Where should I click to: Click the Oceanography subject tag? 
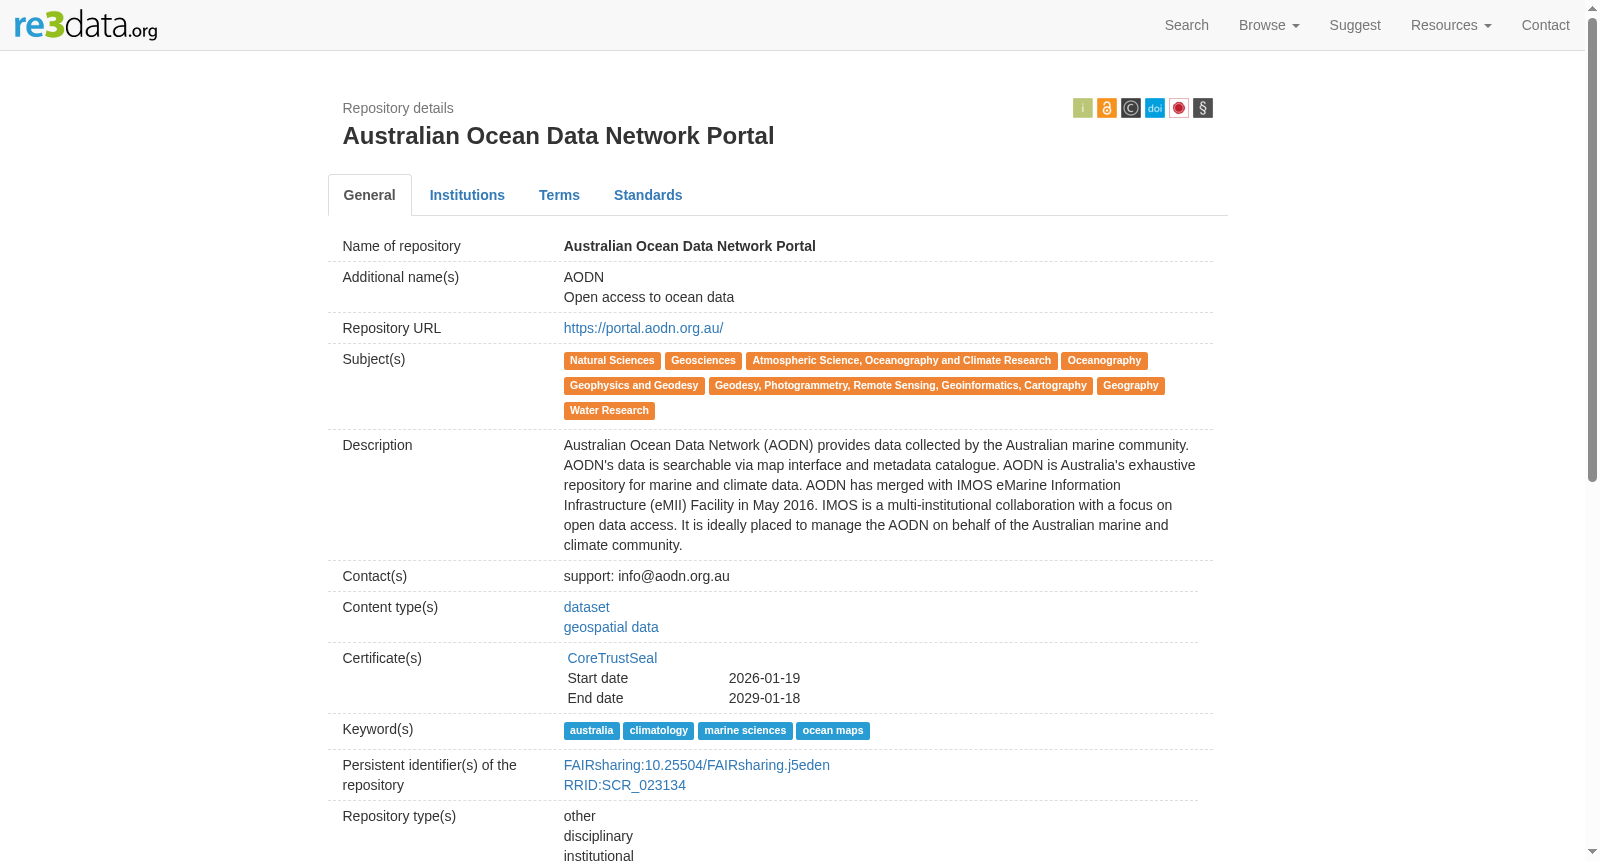1104,361
